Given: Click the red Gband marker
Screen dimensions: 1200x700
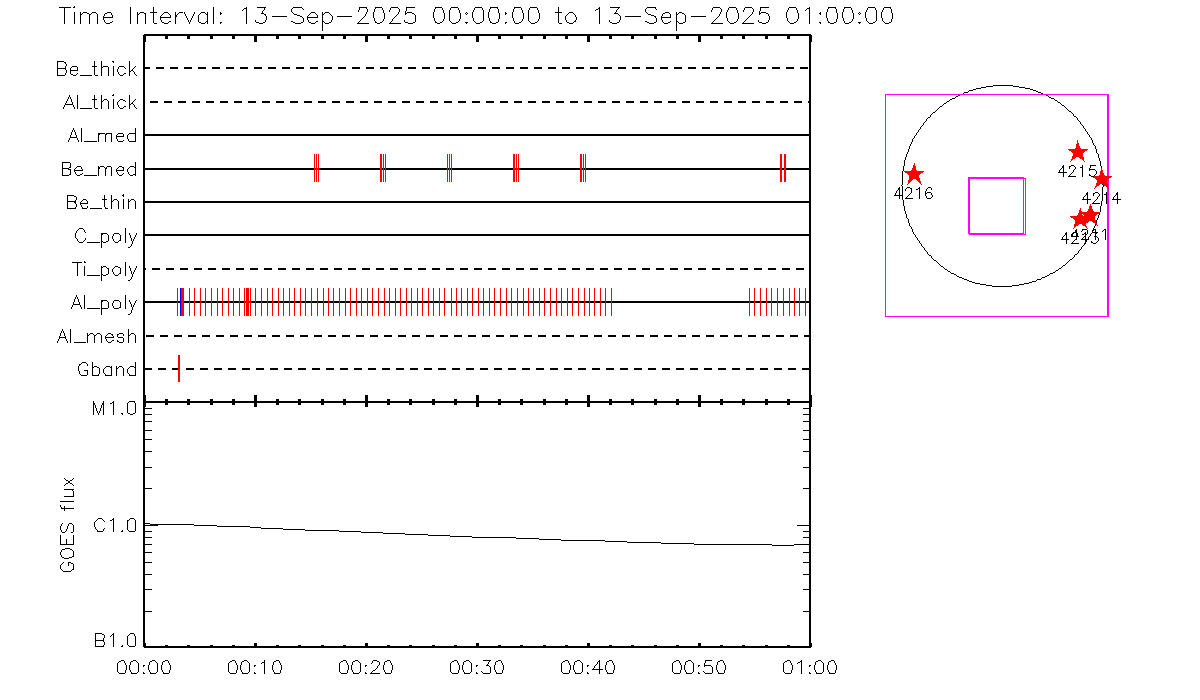Looking at the screenshot, I should click(179, 369).
